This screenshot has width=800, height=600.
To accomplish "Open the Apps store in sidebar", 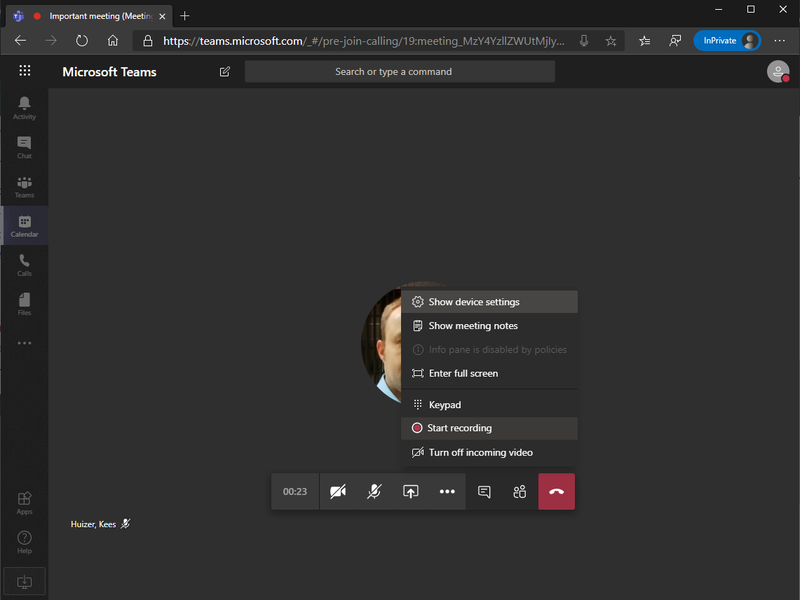I will (x=24, y=503).
